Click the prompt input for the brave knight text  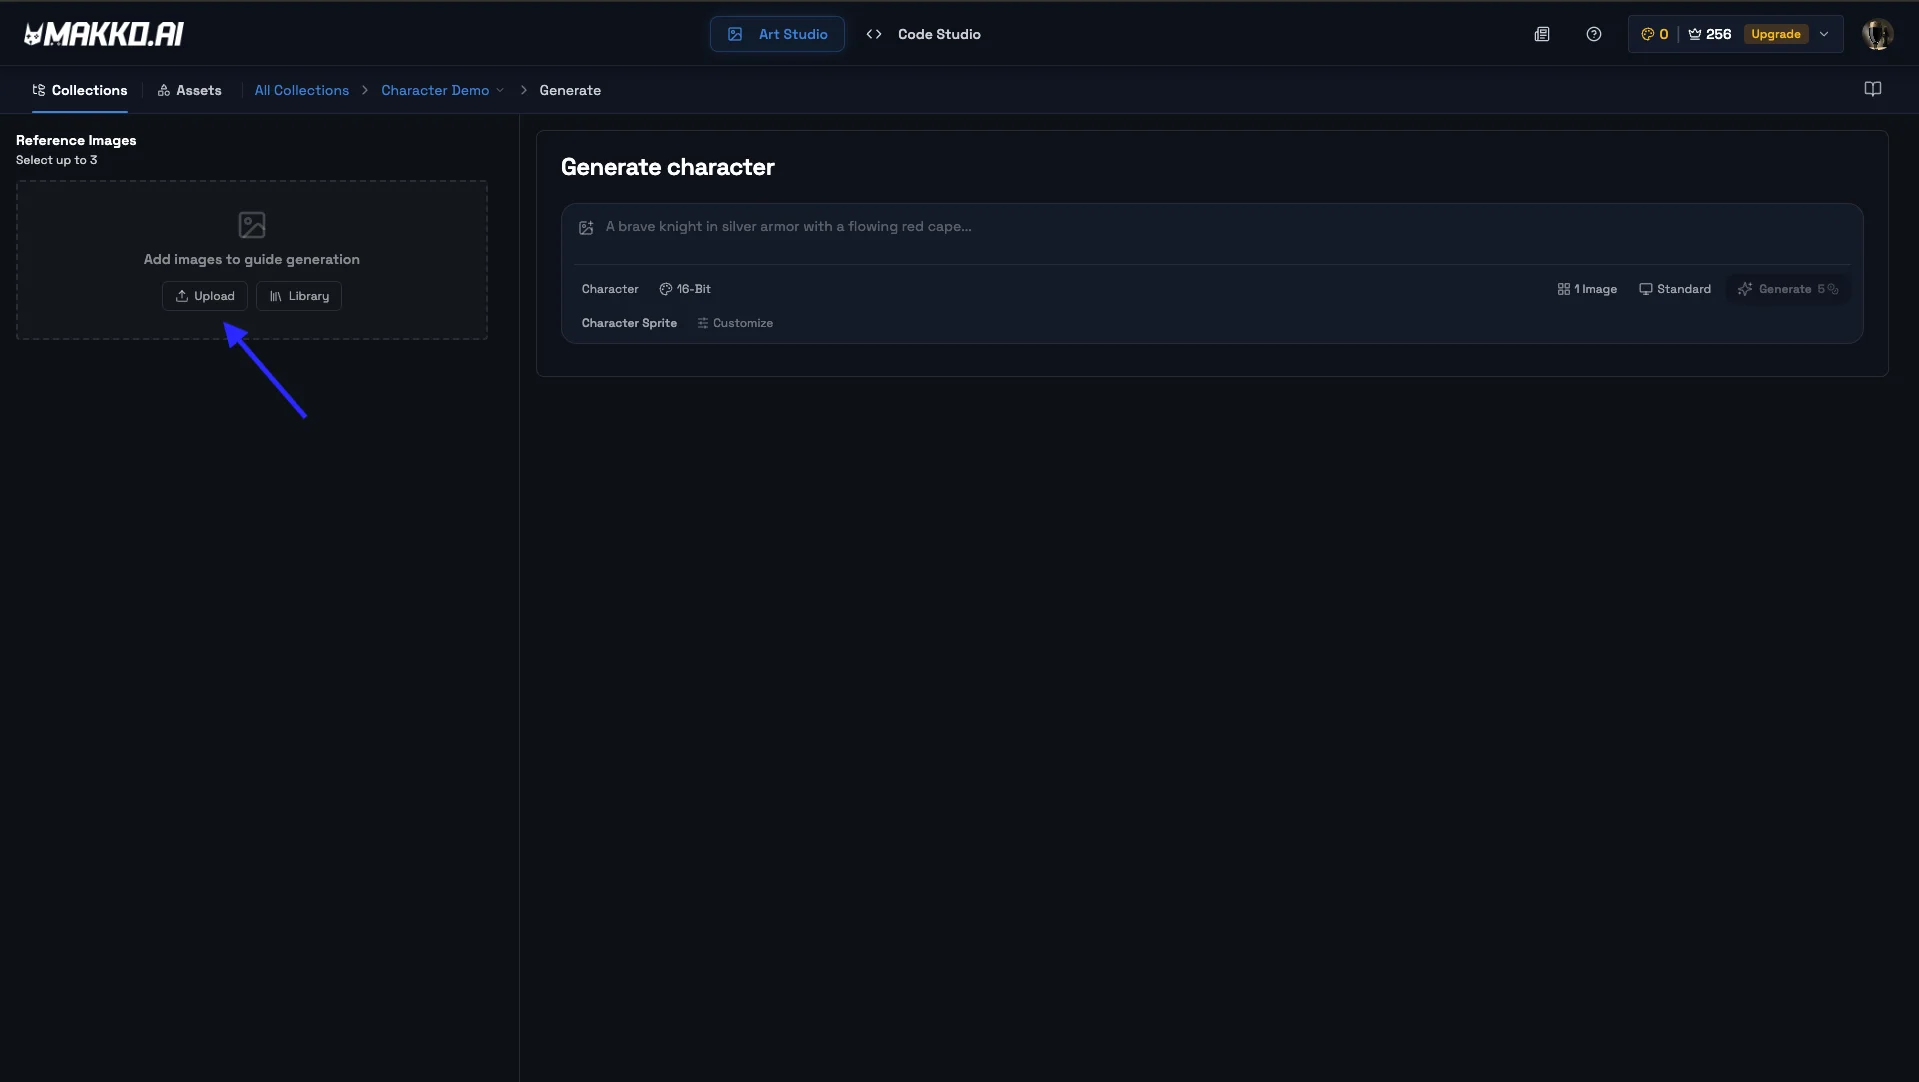900,227
